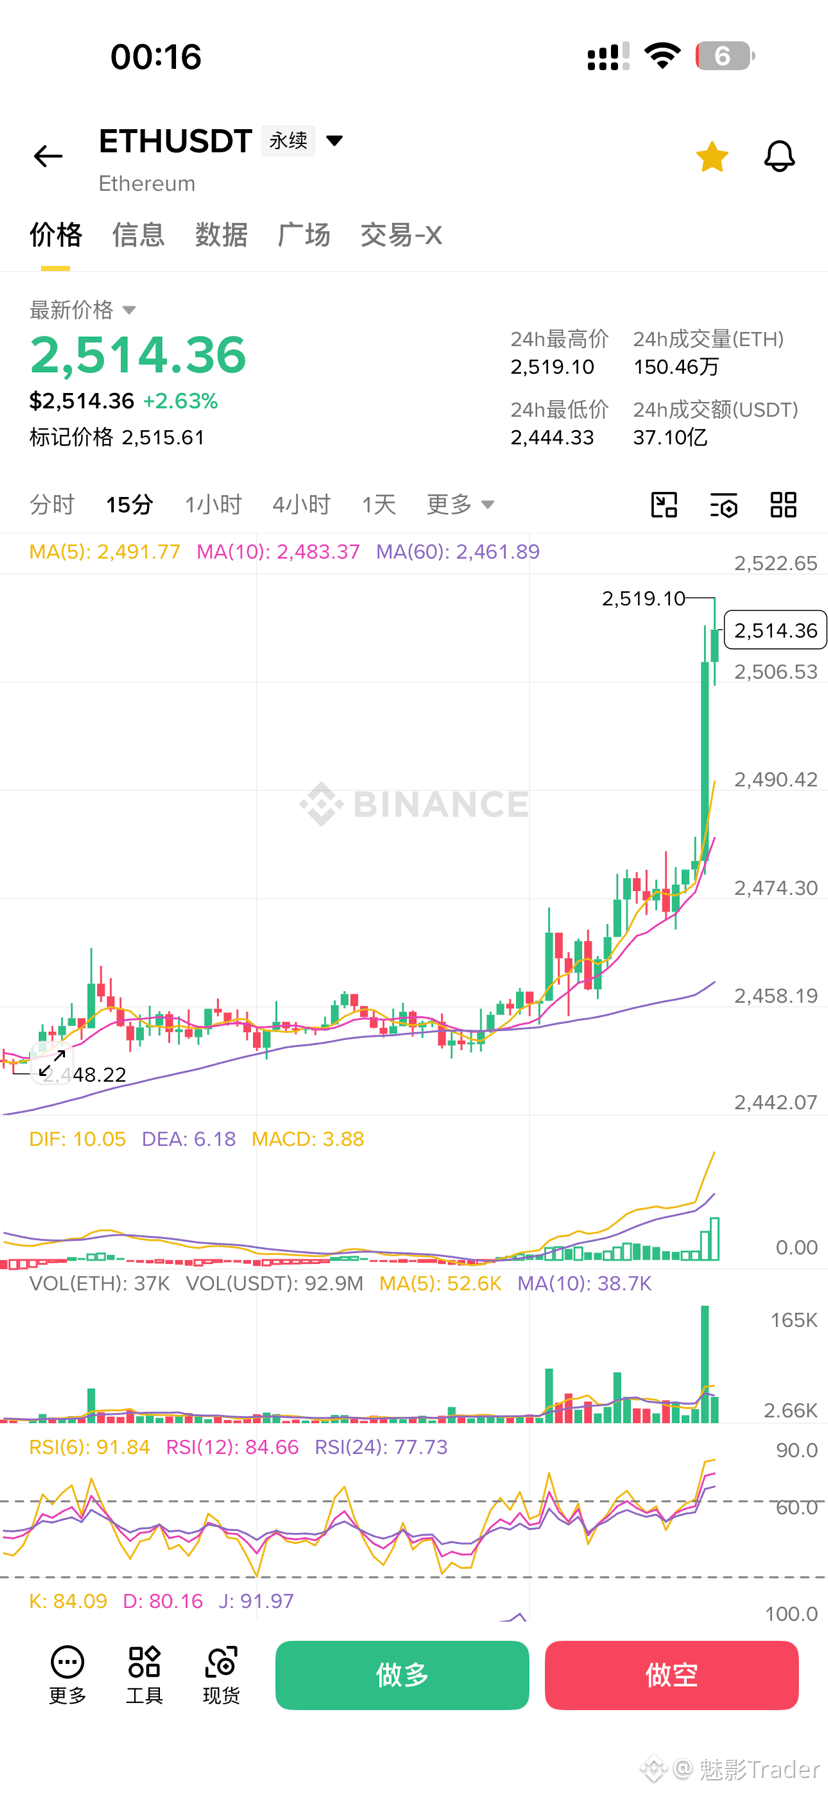Open the 交易-X tab

401,235
